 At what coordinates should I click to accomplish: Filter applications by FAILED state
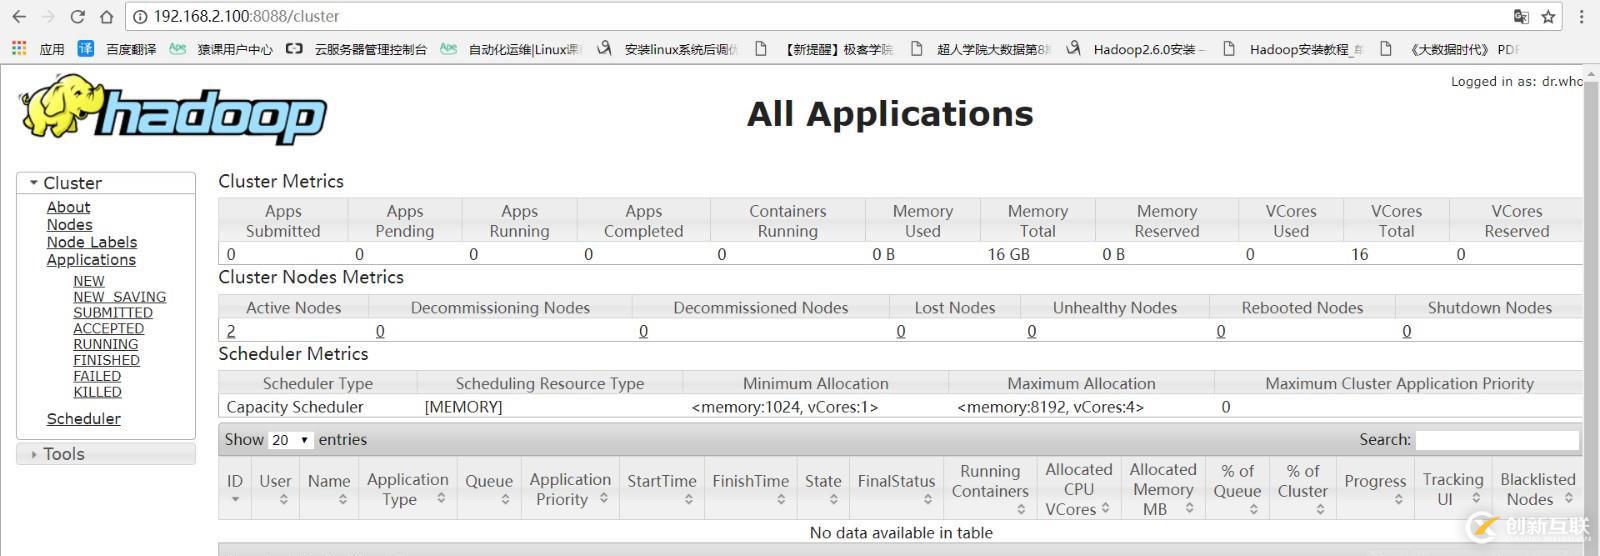[x=97, y=376]
